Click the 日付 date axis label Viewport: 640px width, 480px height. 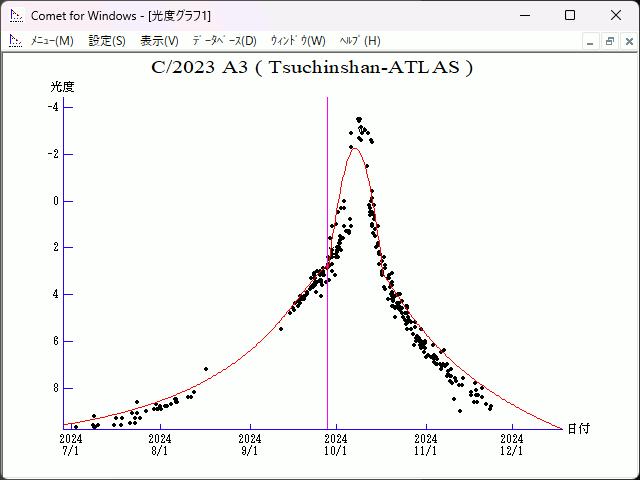point(578,428)
